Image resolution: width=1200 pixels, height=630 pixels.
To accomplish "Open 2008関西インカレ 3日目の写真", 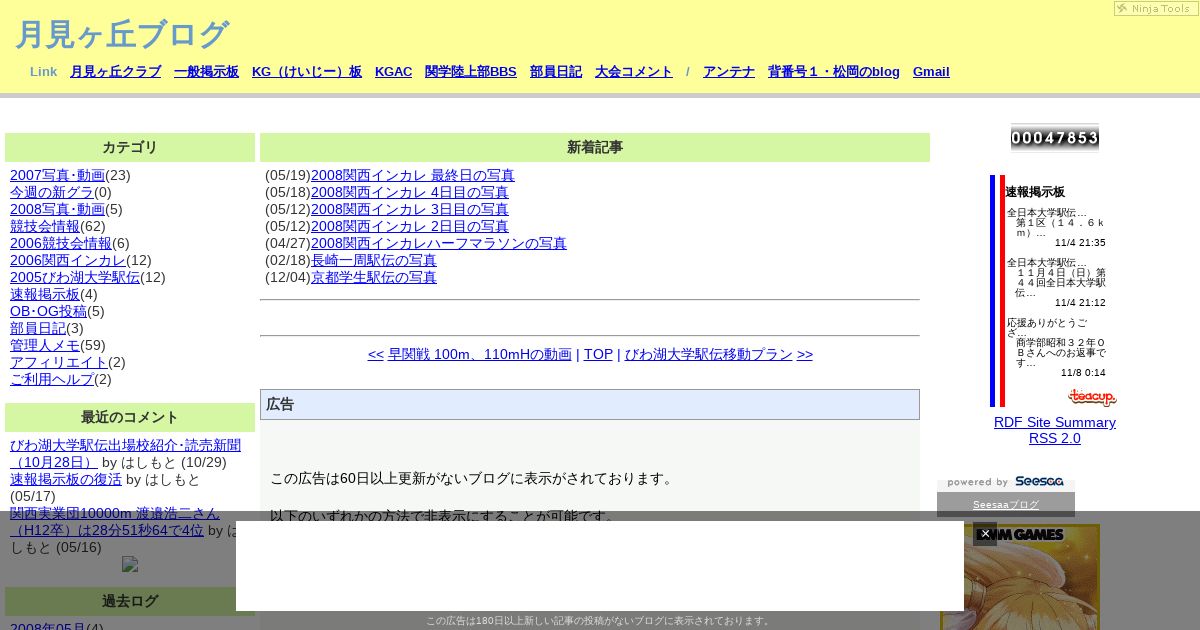I will click(x=410, y=209).
